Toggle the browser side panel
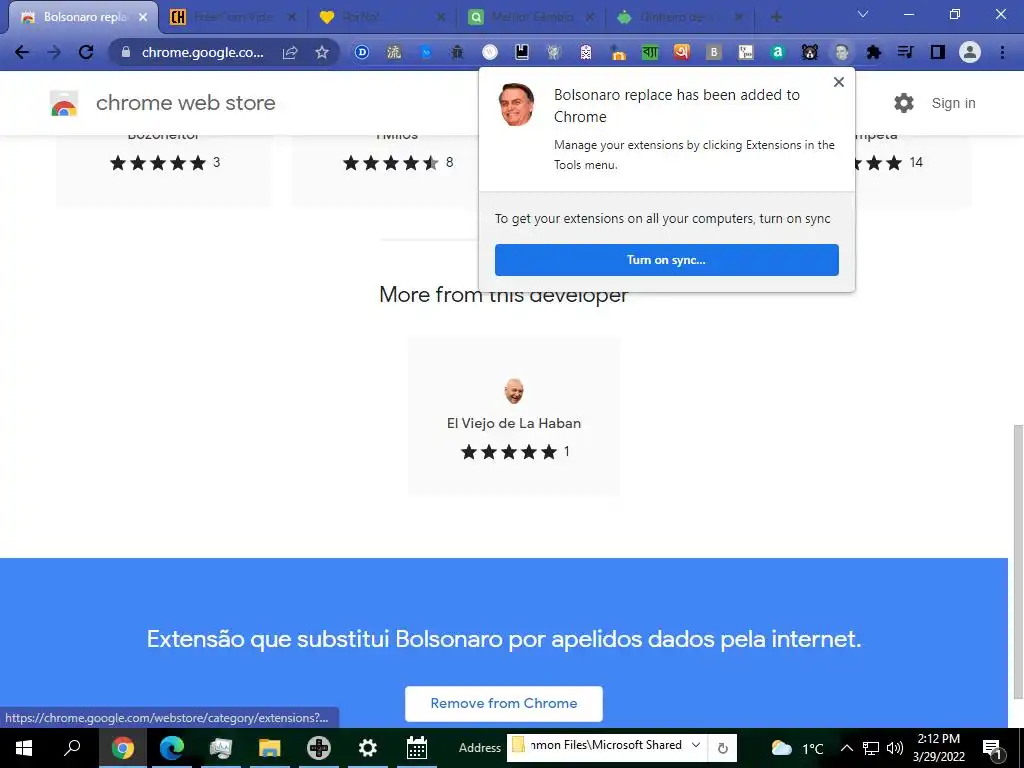The height and width of the screenshot is (768, 1024). 938,52
